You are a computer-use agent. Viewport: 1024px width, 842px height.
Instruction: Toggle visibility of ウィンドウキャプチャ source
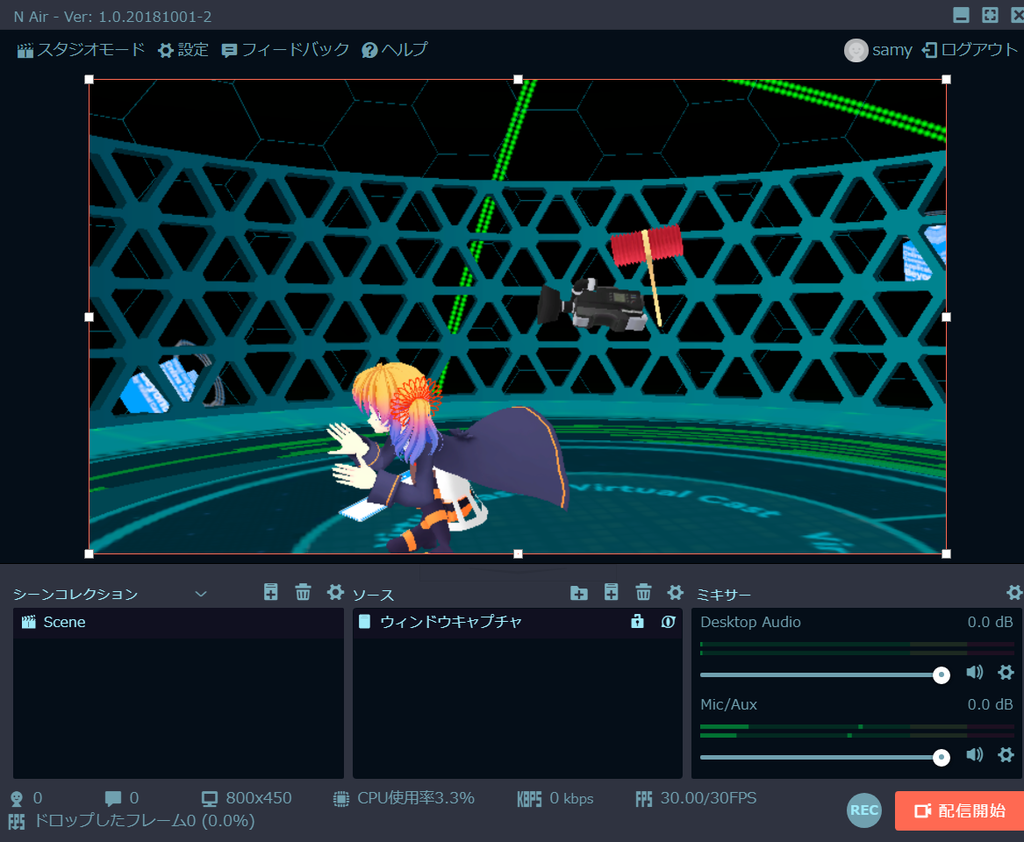(668, 622)
